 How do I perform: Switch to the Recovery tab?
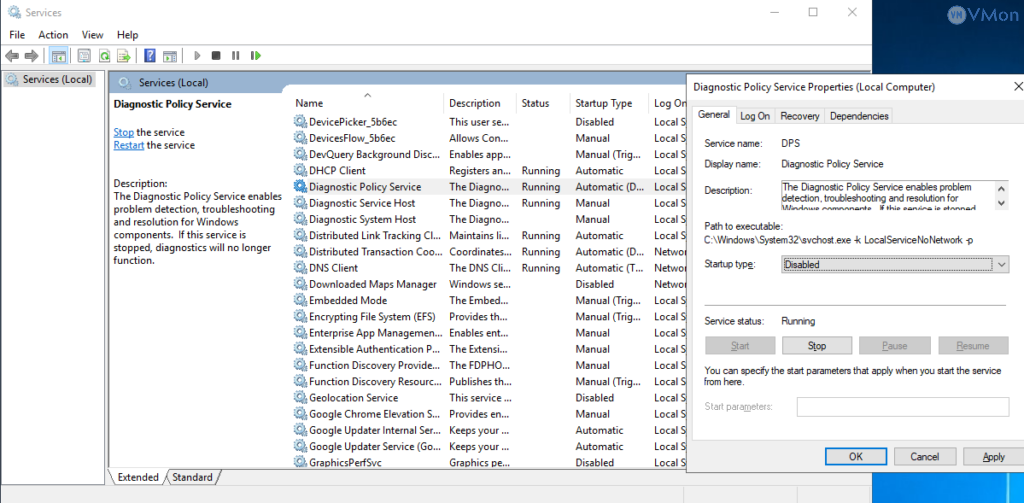pyautogui.click(x=799, y=116)
